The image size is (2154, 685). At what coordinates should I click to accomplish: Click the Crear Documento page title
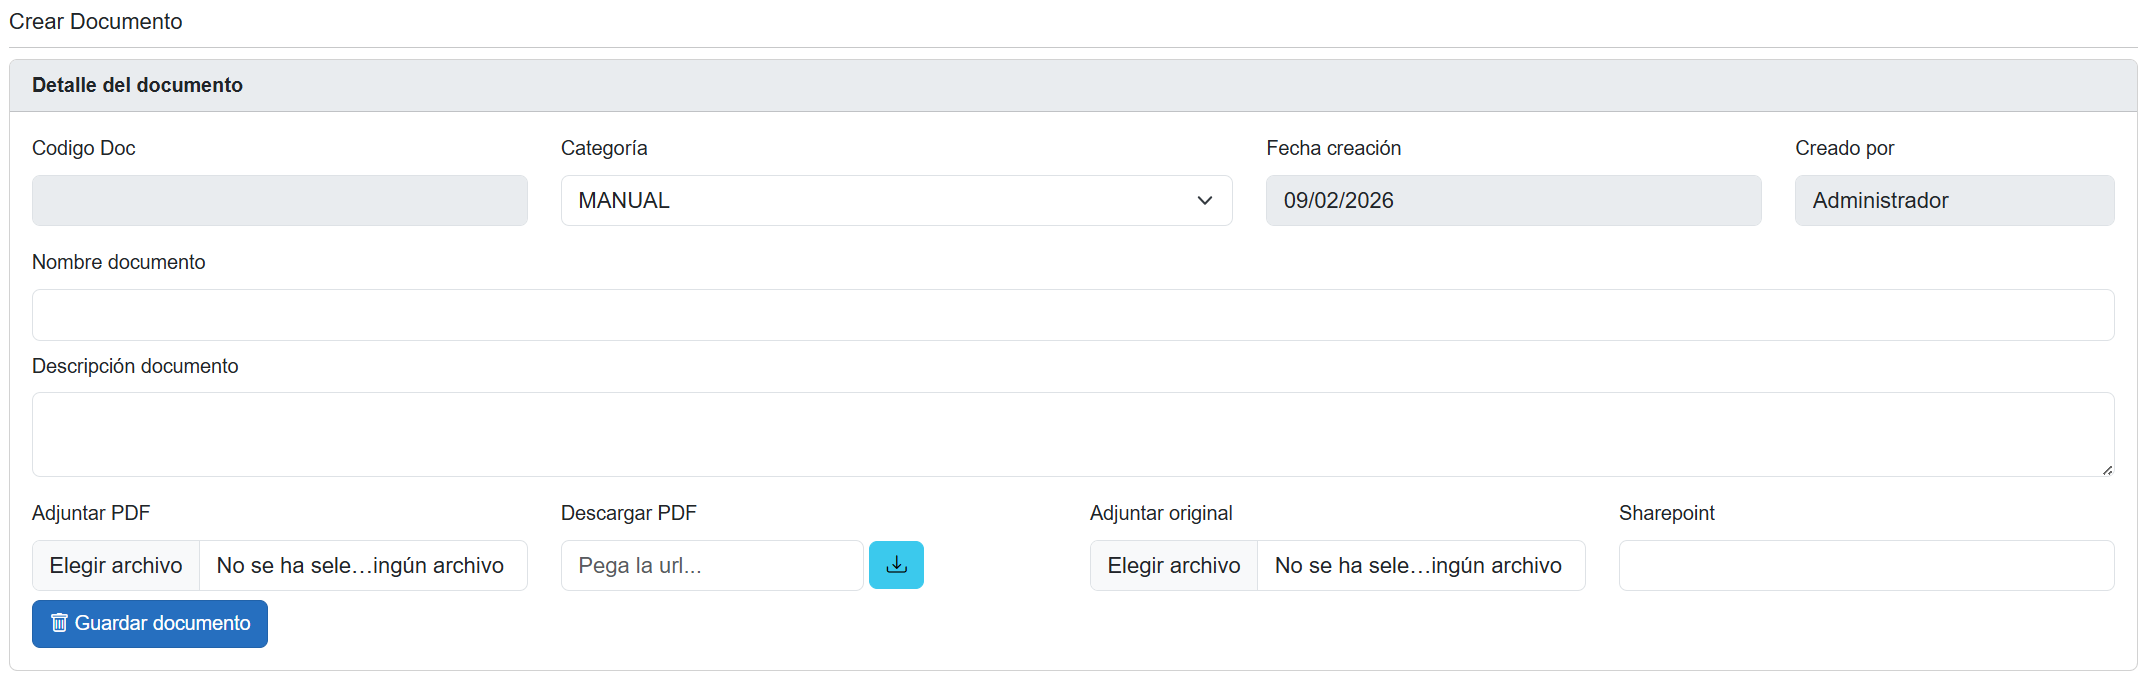[96, 21]
